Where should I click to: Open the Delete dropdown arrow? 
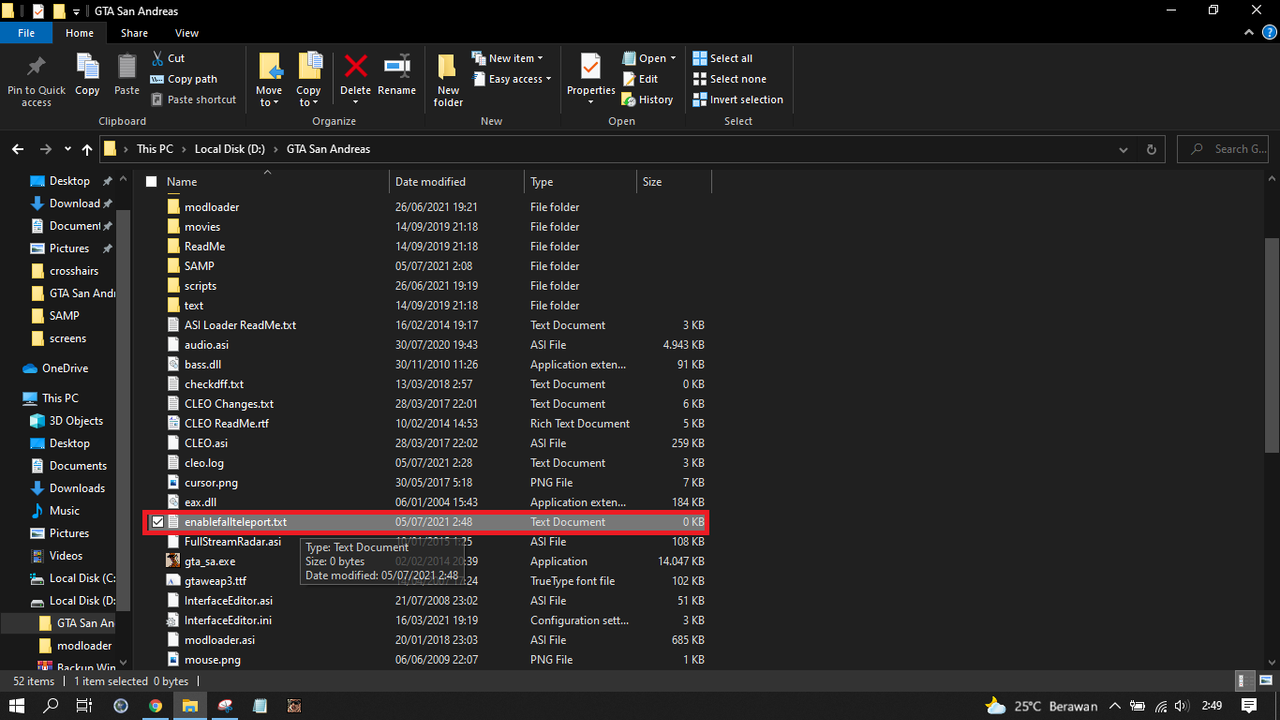(x=355, y=102)
